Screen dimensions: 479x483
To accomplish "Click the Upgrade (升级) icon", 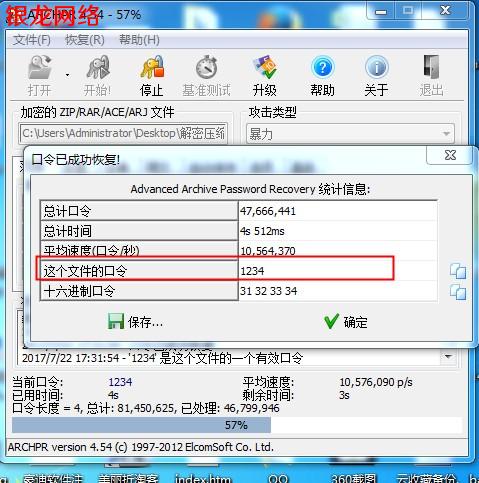I will (265, 67).
